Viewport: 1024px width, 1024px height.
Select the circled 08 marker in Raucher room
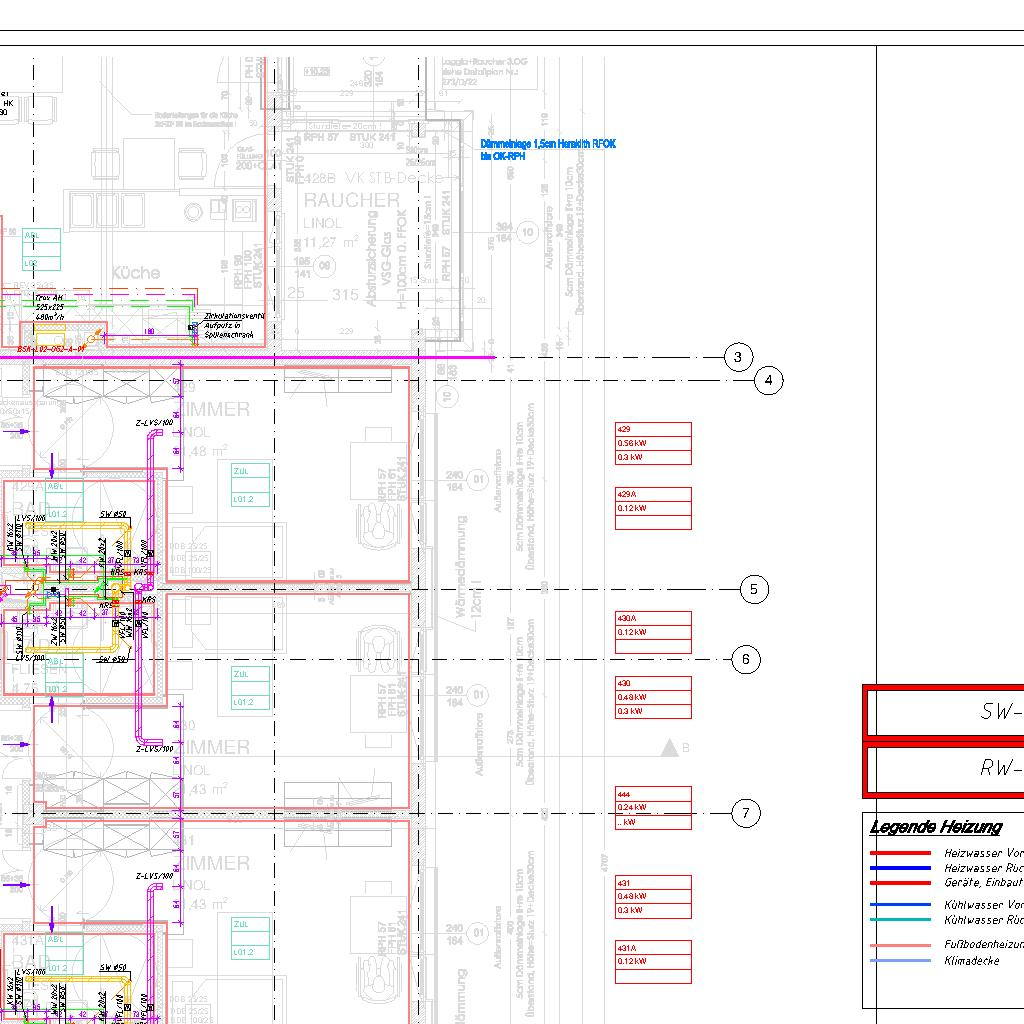(x=325, y=264)
